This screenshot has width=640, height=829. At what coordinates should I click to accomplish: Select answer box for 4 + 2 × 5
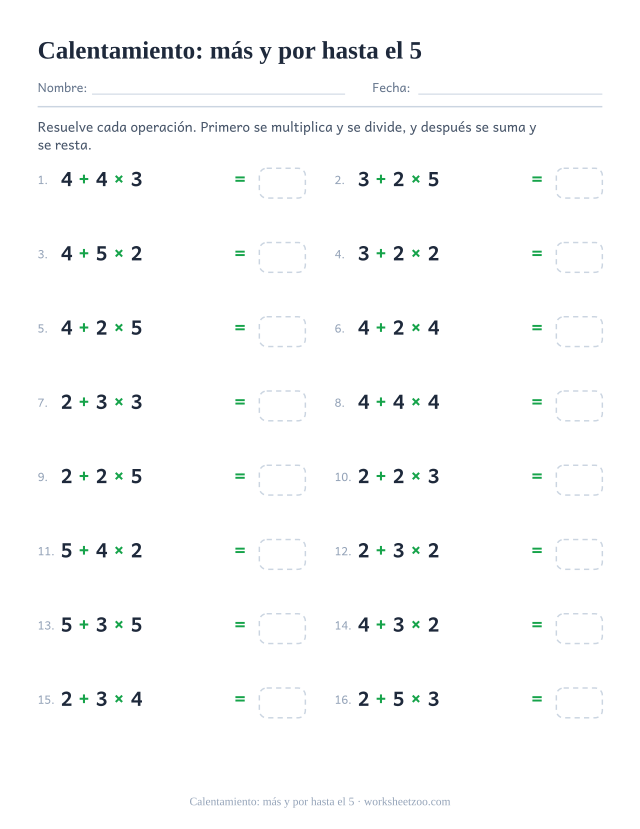tap(282, 331)
